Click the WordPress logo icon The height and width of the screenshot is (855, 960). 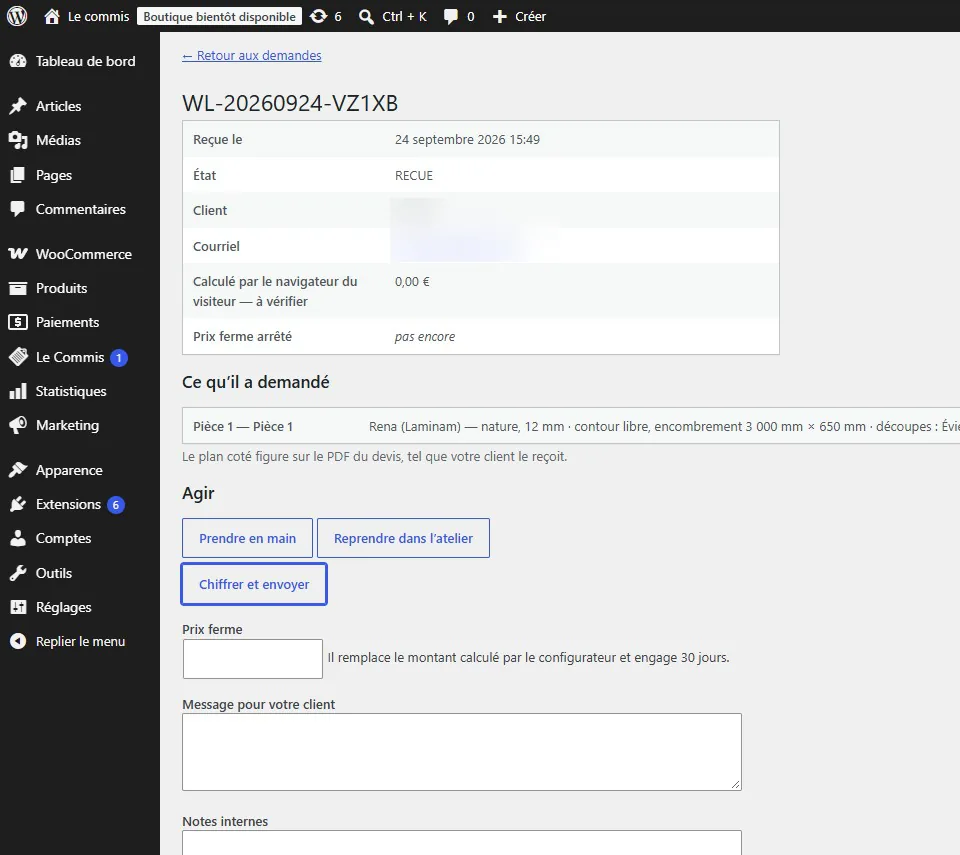17,16
